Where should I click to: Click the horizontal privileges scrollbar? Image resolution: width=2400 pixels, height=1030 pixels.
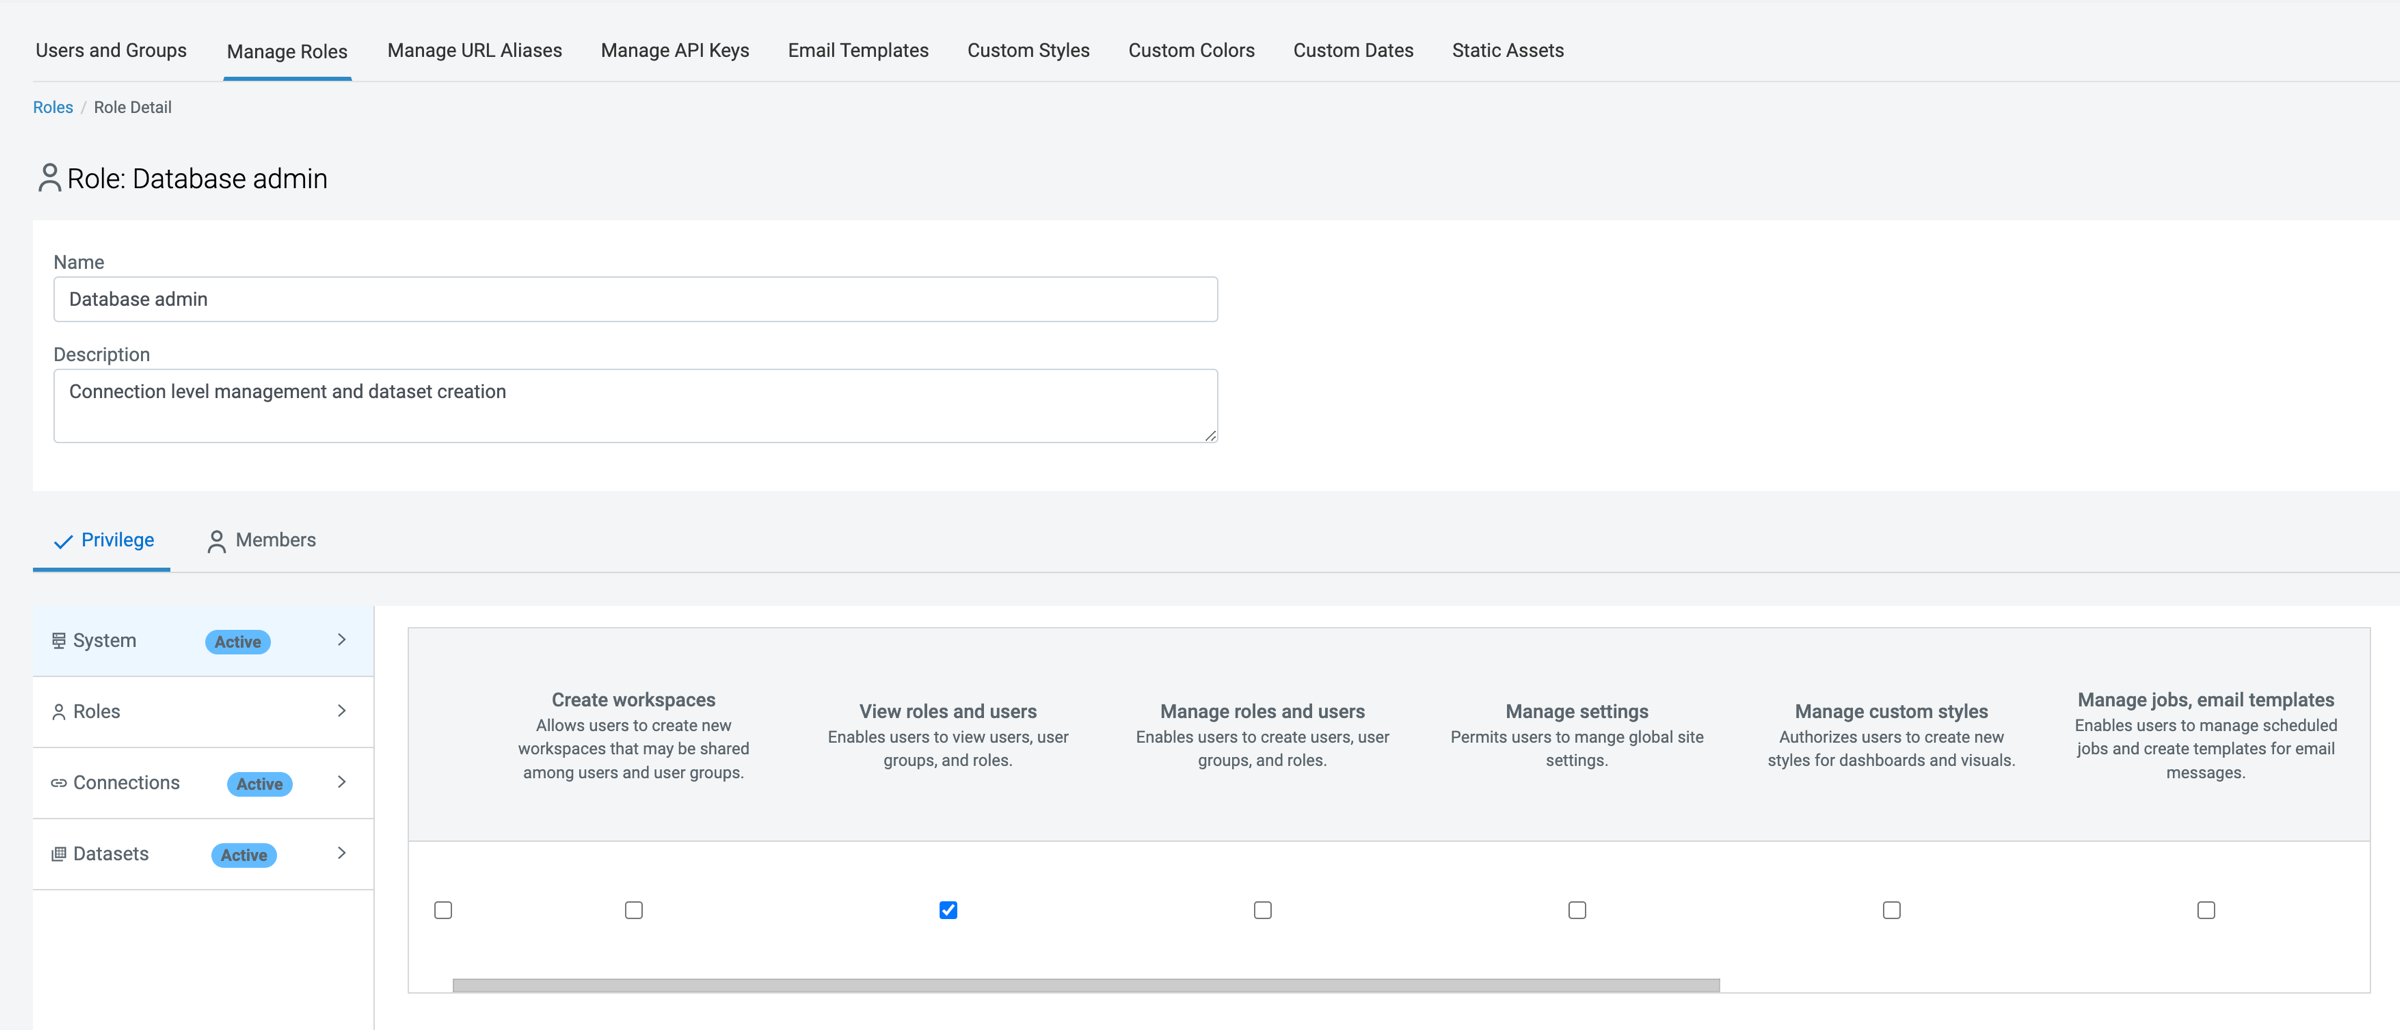click(x=1085, y=985)
